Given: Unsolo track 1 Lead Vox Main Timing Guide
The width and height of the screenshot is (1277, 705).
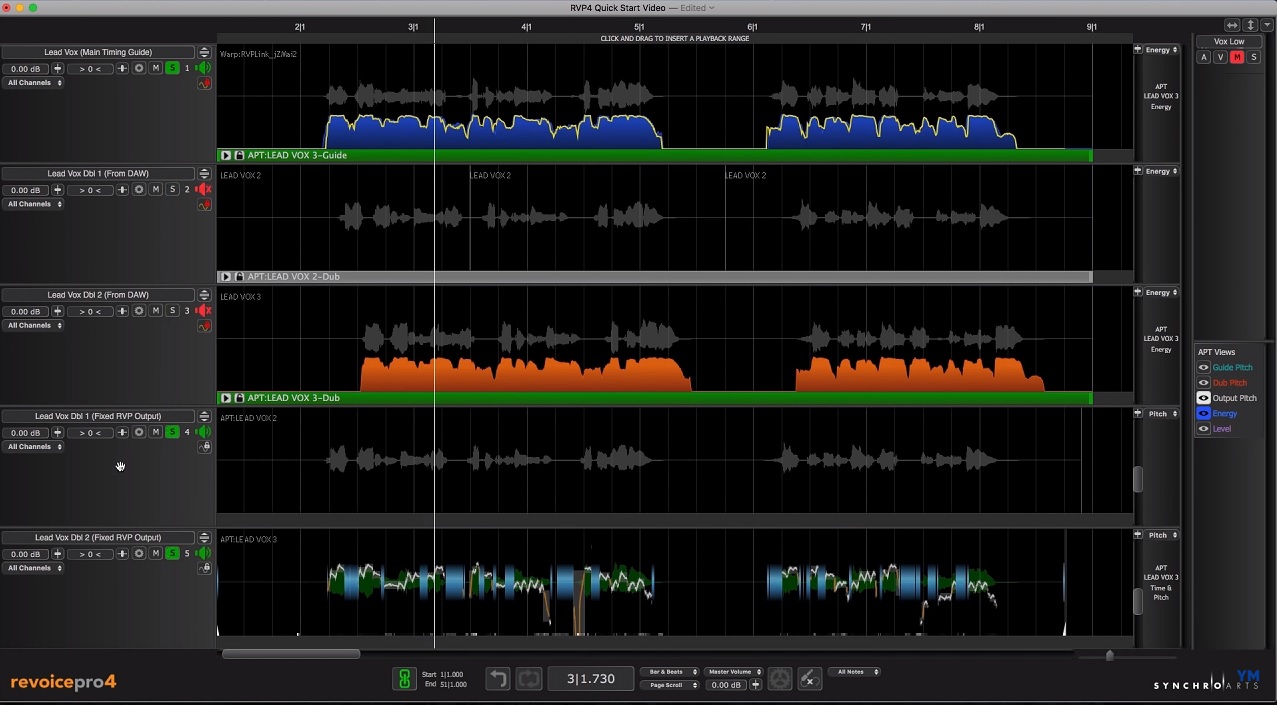Looking at the screenshot, I should coord(172,68).
